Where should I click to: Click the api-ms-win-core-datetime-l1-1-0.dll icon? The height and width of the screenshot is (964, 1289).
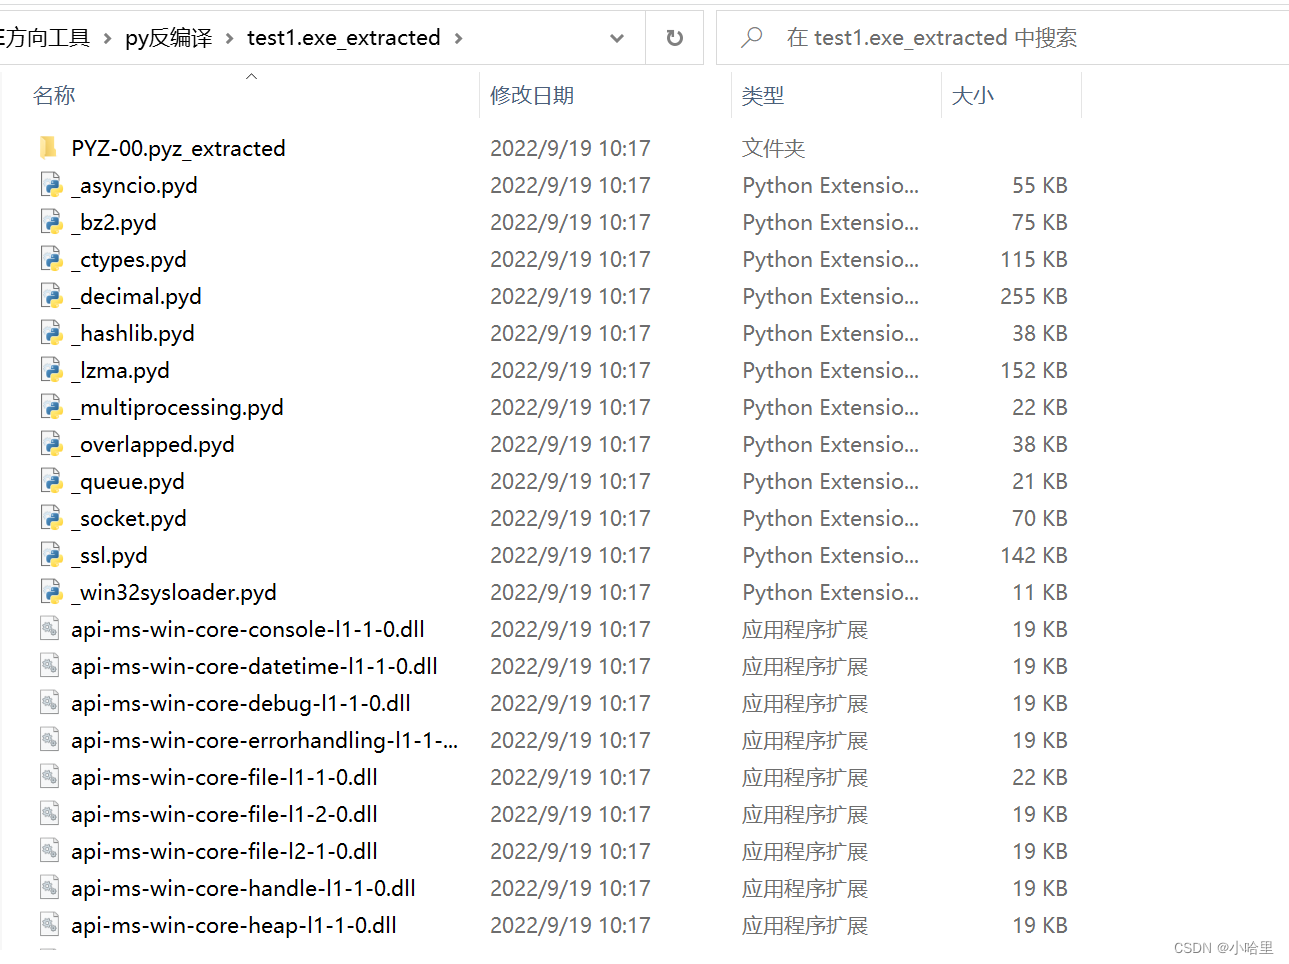tap(49, 665)
